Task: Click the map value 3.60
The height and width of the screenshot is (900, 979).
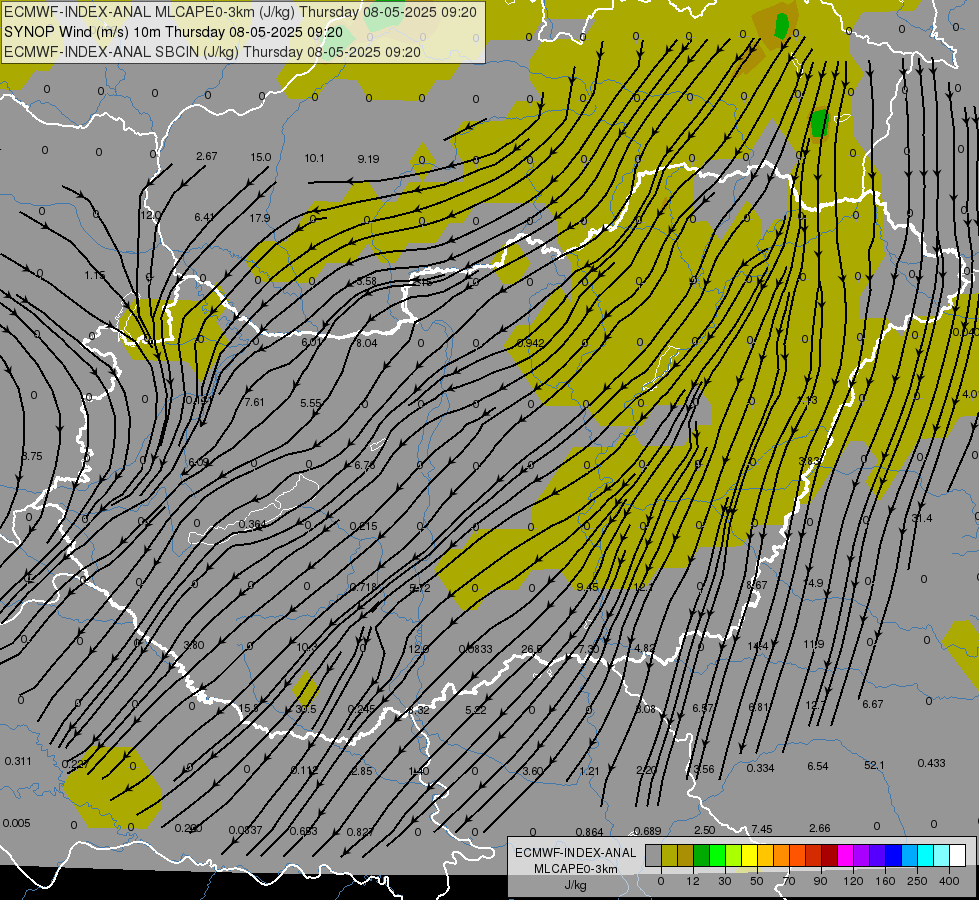Action: (533, 771)
